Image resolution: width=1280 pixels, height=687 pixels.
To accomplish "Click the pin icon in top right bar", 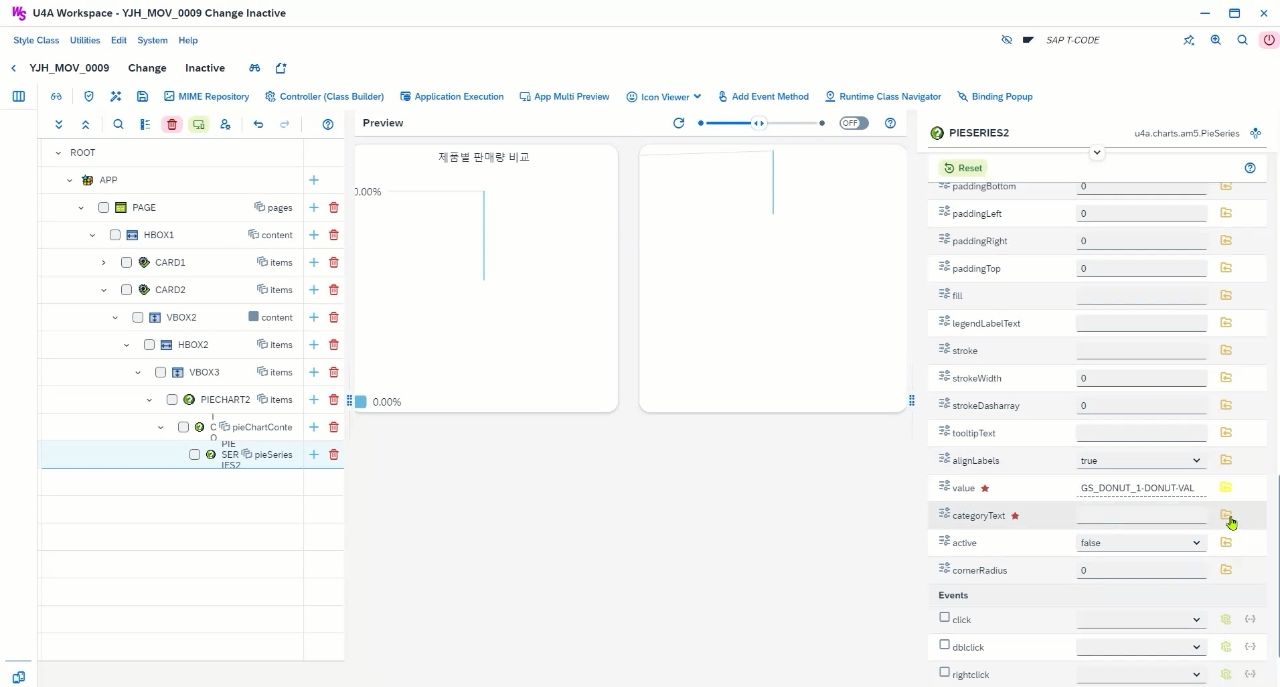I will [x=1189, y=40].
